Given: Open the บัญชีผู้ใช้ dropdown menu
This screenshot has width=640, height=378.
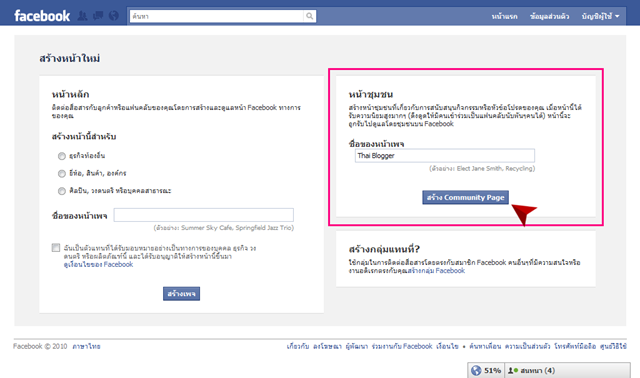Looking at the screenshot, I should 600,16.
